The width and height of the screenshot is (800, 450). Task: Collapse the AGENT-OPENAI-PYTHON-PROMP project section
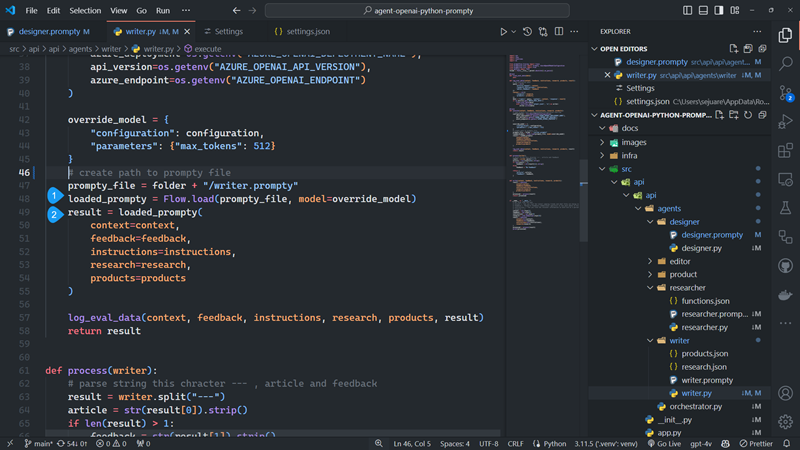point(594,115)
